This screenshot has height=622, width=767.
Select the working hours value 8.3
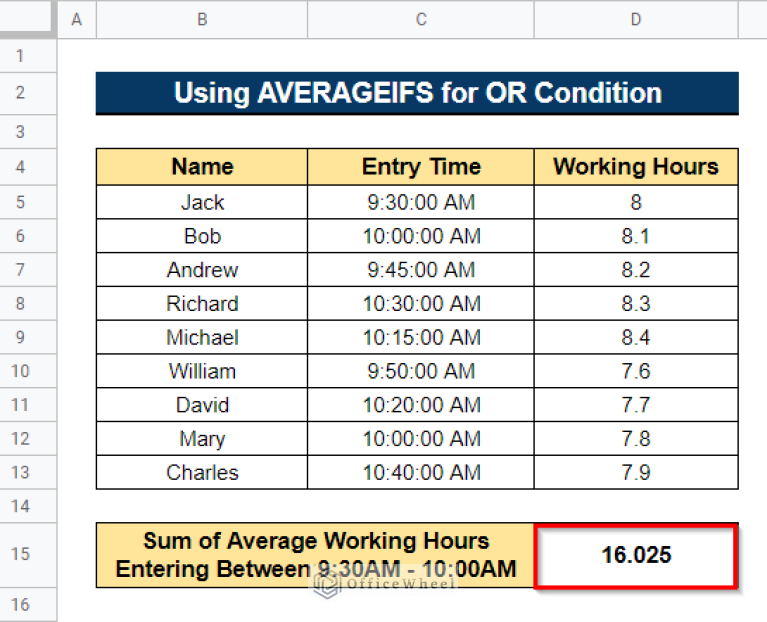636,303
